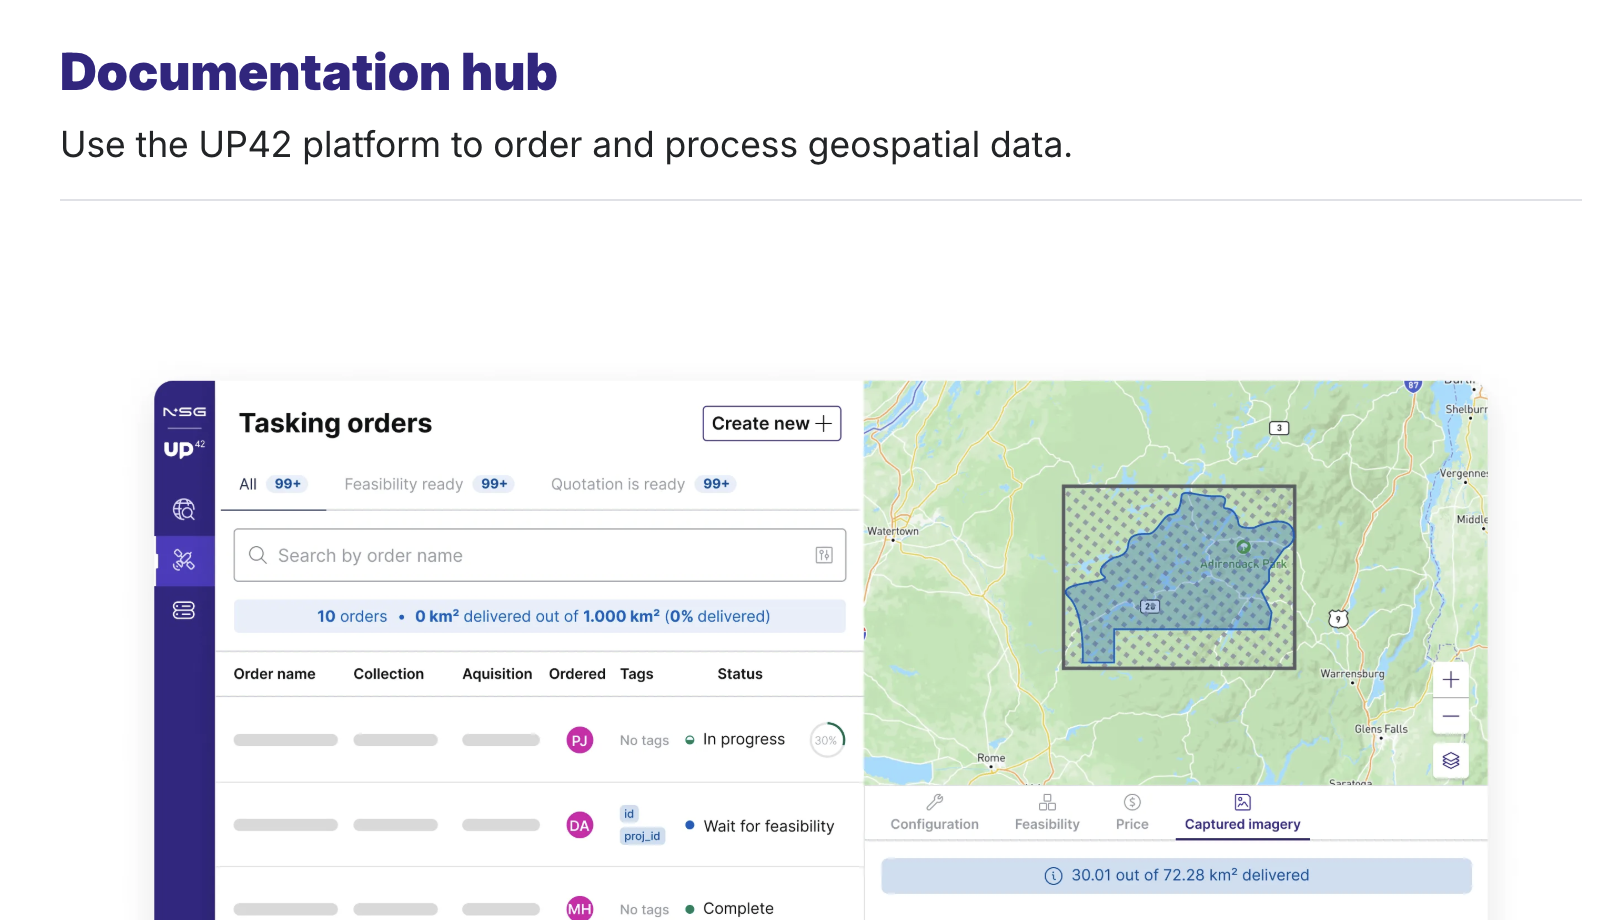Click the Documentation hub heading
Viewport: 1600px width, 920px height.
coord(309,72)
